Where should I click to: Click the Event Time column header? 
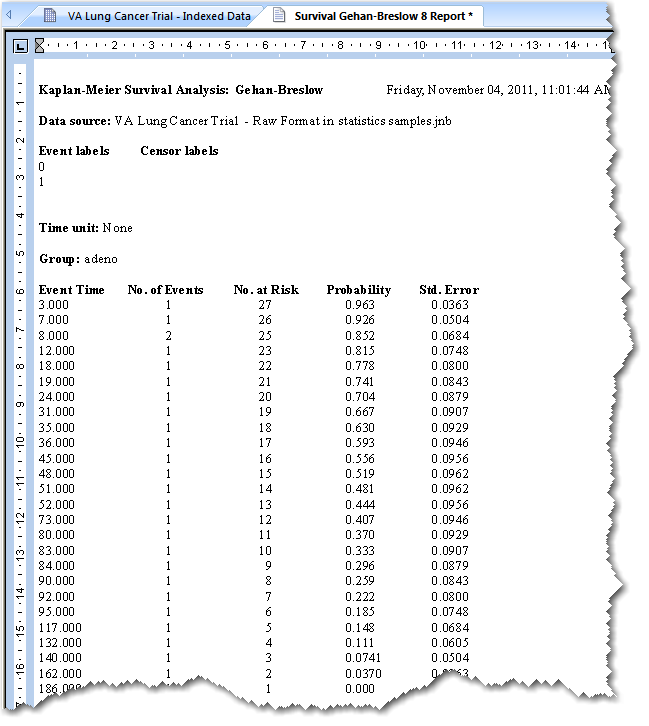72,290
